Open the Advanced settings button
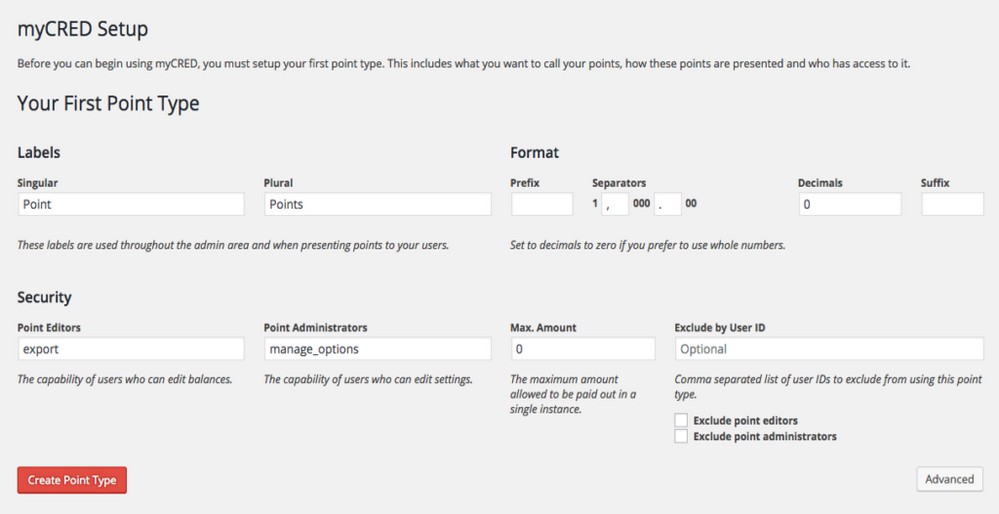This screenshot has width=999, height=514. click(x=949, y=479)
